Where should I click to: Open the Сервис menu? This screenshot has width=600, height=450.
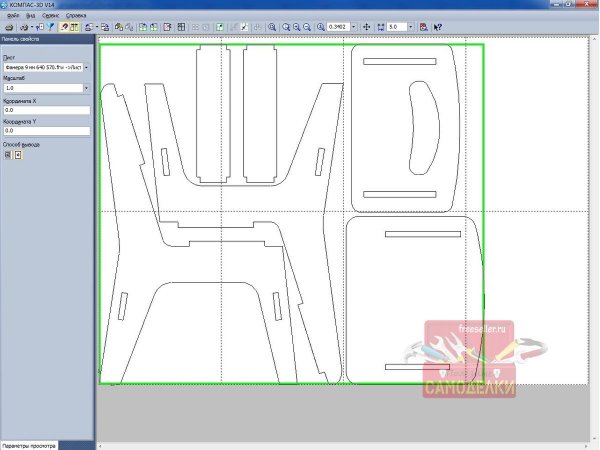point(50,16)
